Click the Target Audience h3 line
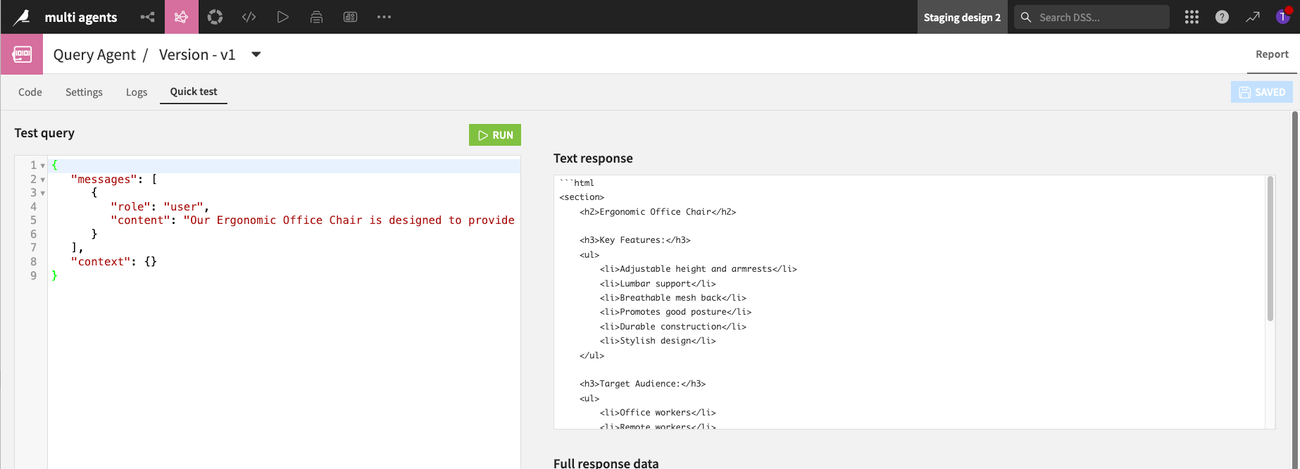The height and width of the screenshot is (469, 1300). point(643,384)
